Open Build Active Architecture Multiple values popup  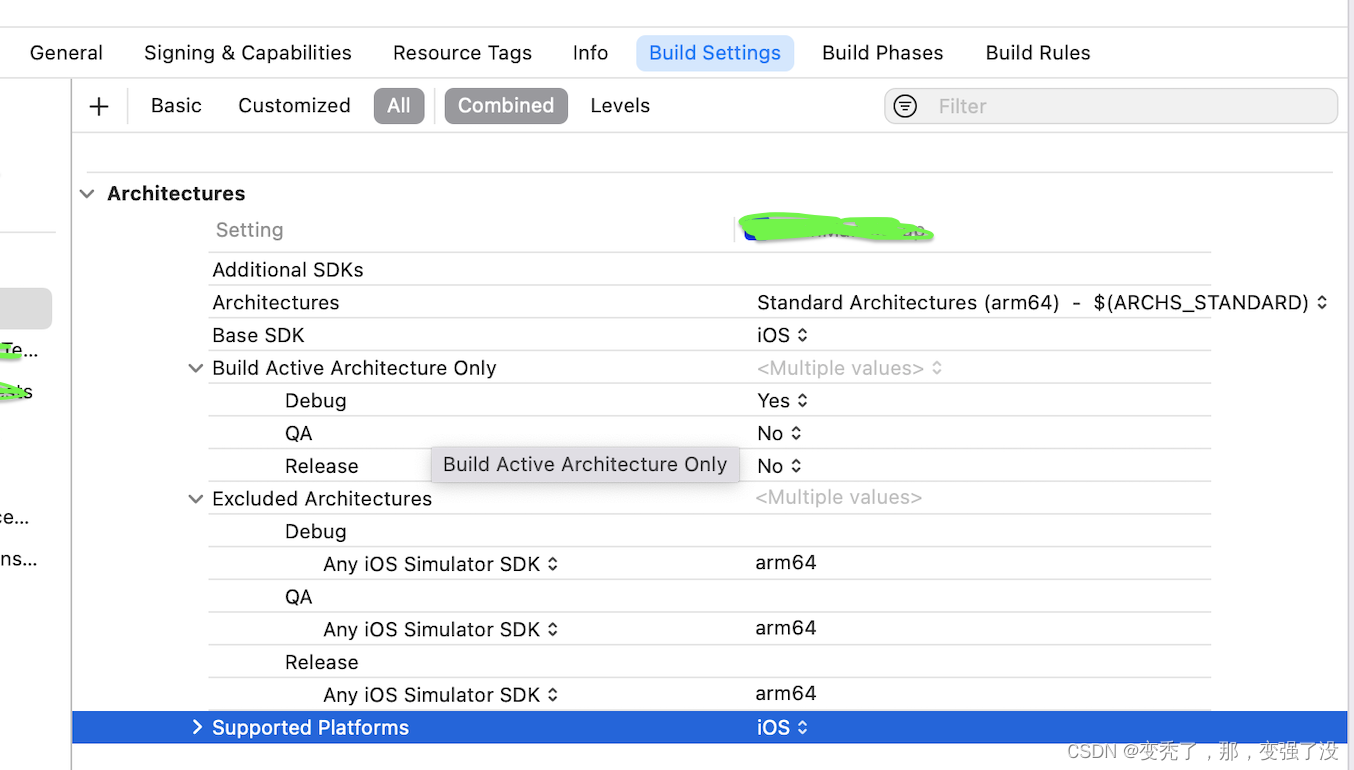click(849, 368)
